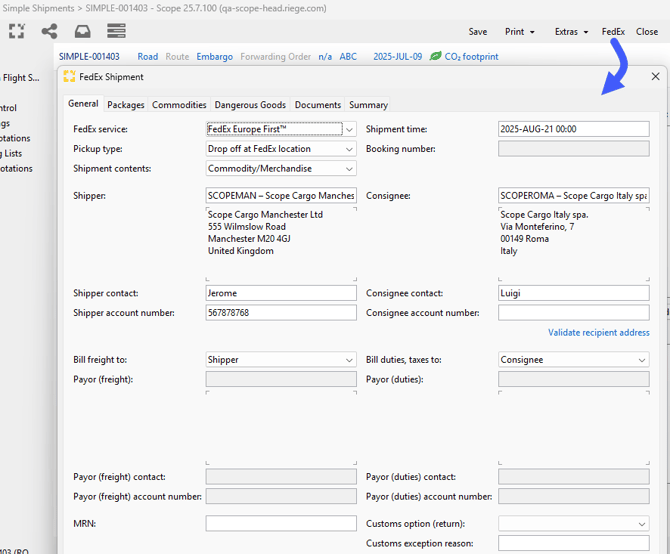Select the Flight S... sidebar item

(21, 78)
